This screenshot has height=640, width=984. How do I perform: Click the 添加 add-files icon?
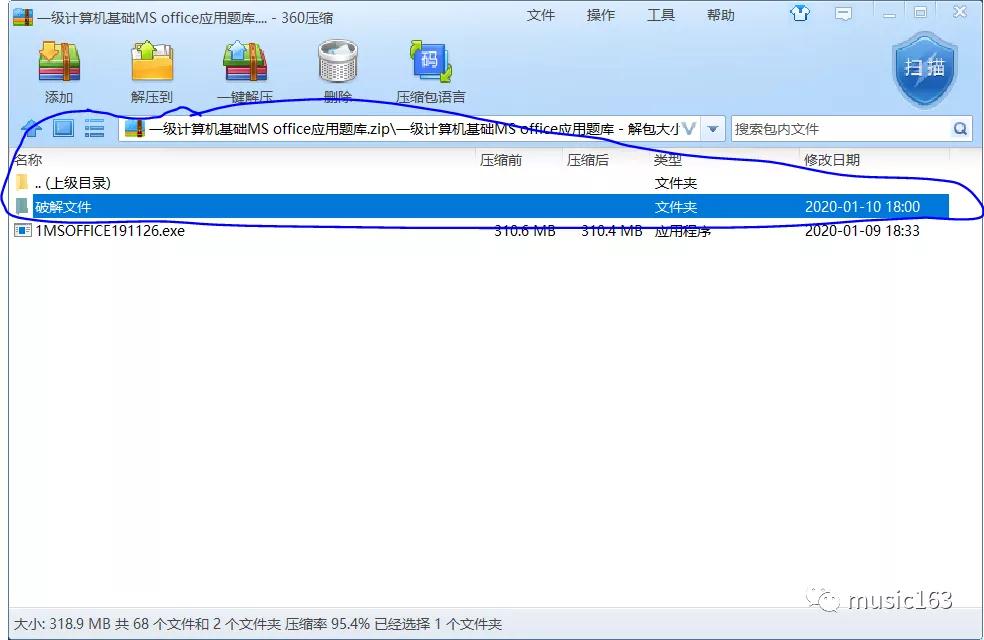tap(59, 61)
